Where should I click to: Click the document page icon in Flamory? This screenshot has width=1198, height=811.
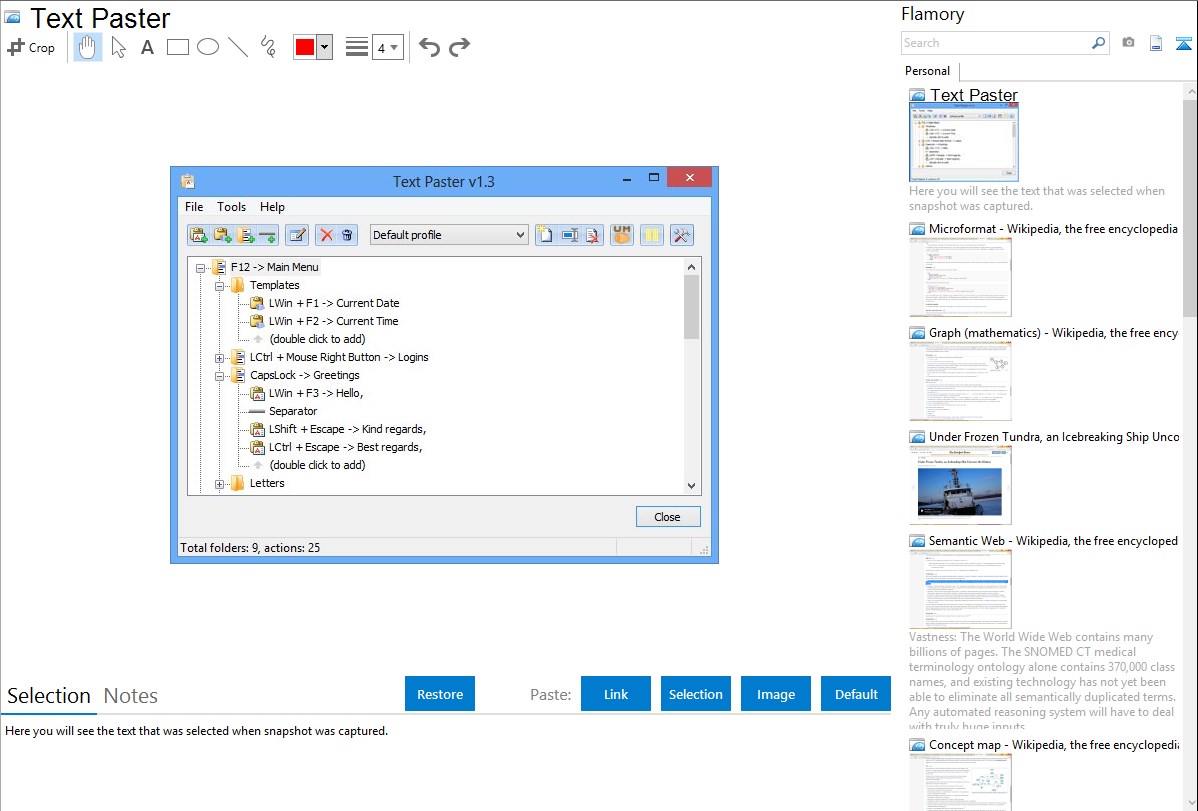click(1156, 43)
